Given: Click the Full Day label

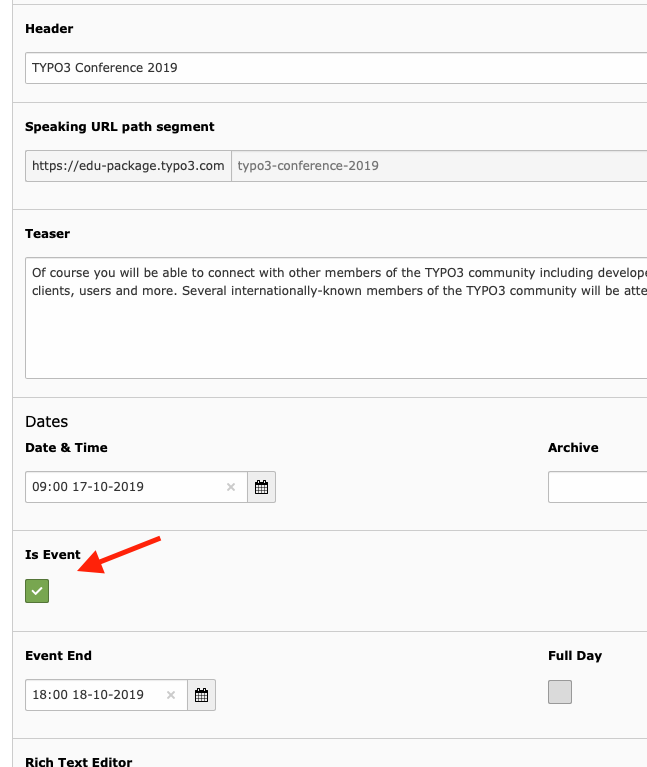Looking at the screenshot, I should click(x=575, y=656).
